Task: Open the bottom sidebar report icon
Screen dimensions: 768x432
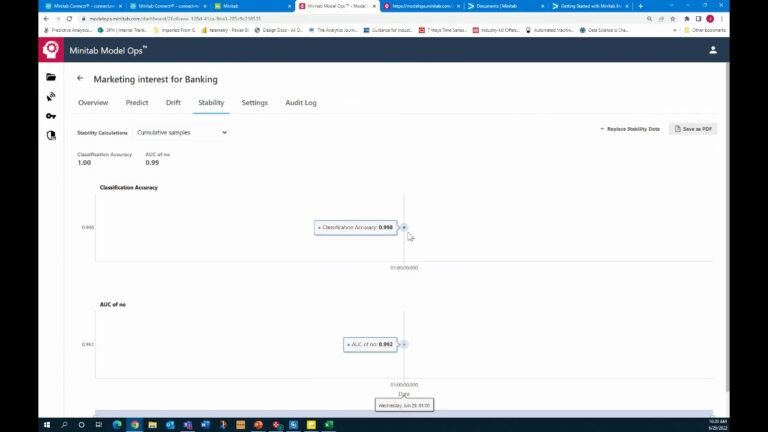Action: pyautogui.click(x=51, y=136)
